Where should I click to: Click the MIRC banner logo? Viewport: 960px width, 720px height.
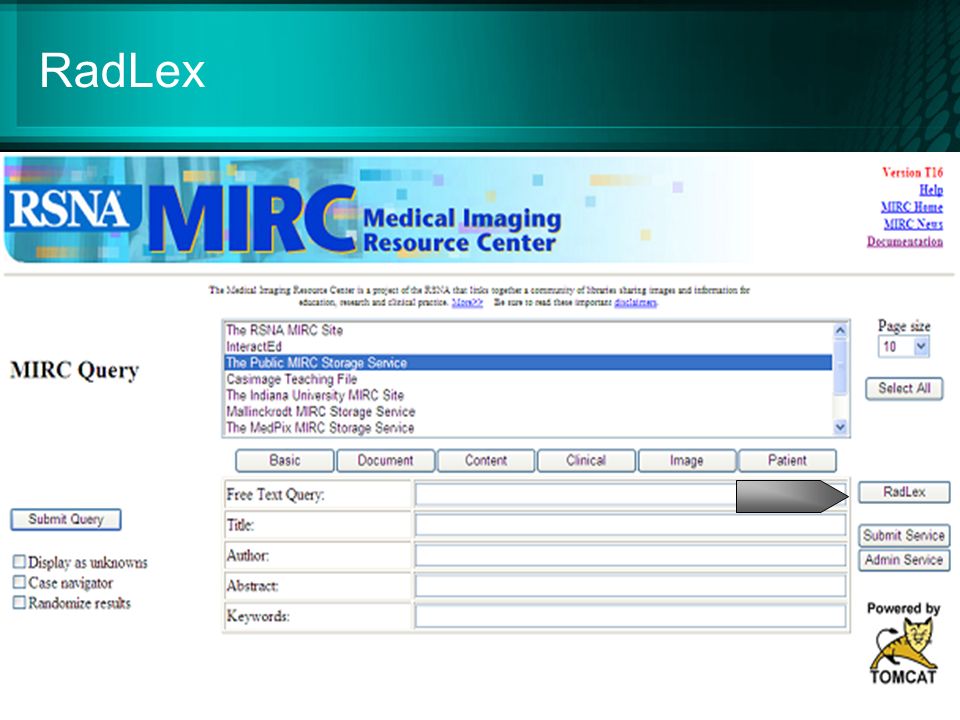(251, 219)
